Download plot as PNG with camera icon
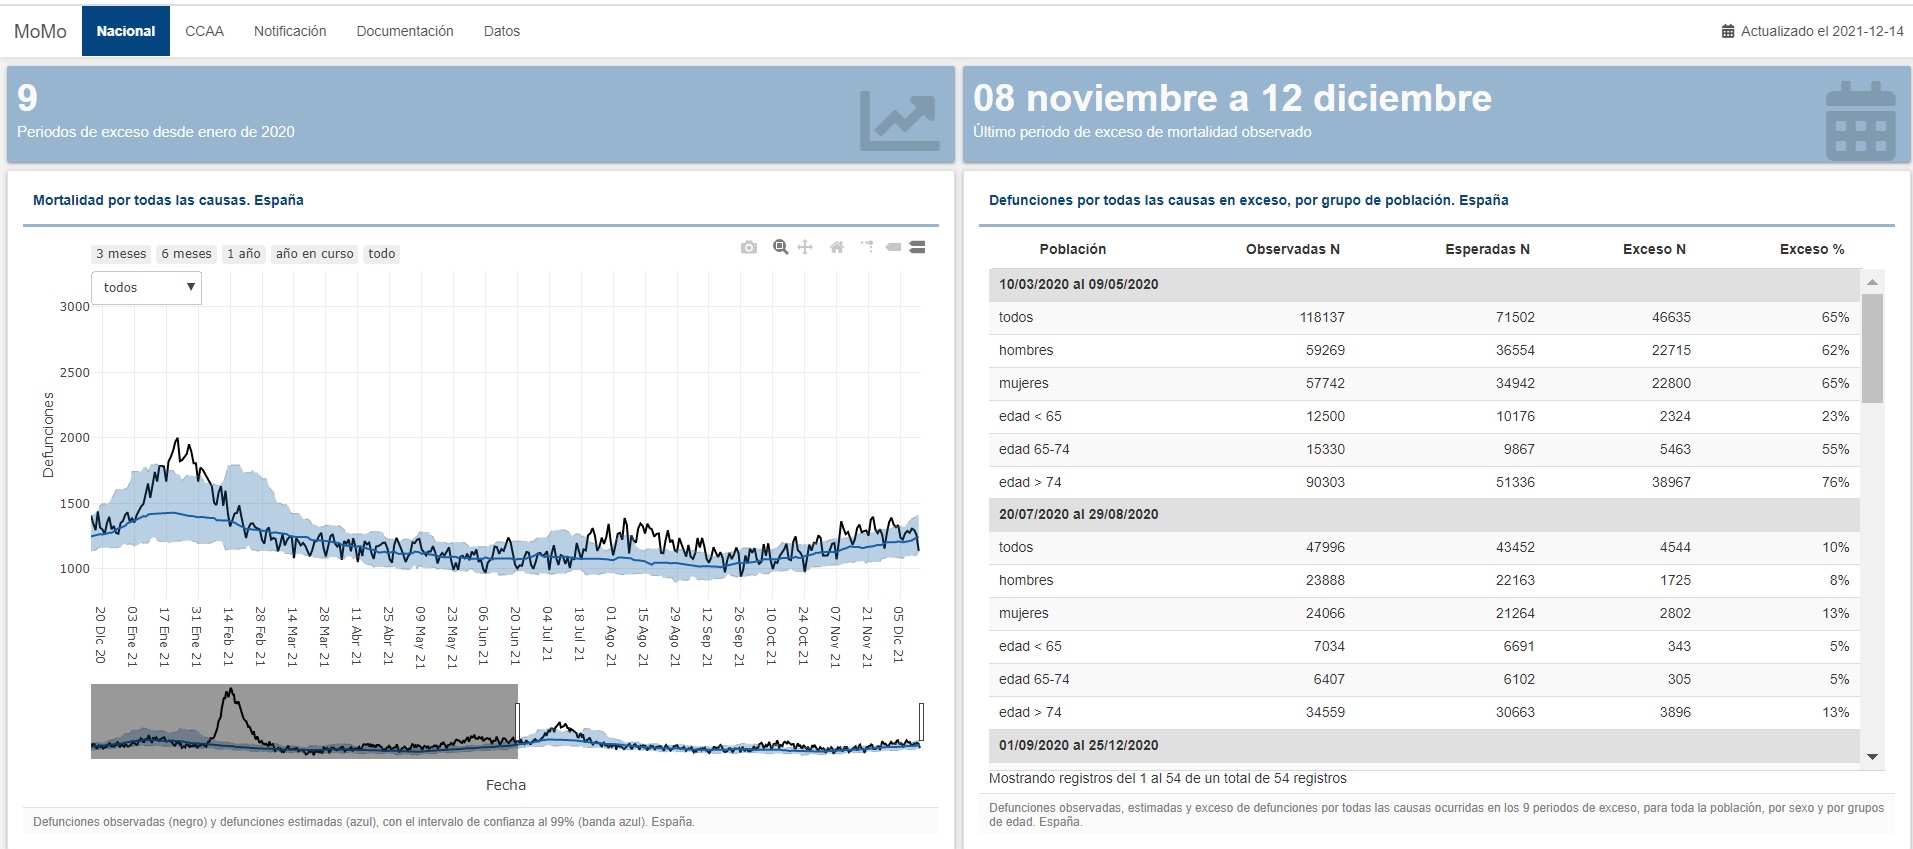The image size is (1913, 849). (748, 247)
